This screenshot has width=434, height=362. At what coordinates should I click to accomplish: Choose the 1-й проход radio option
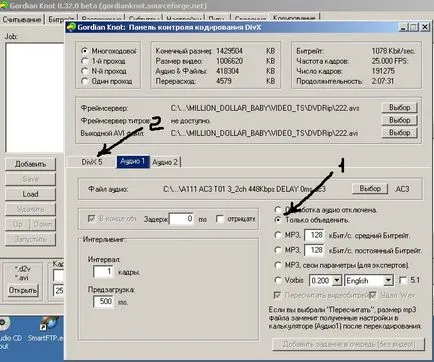tap(85, 61)
